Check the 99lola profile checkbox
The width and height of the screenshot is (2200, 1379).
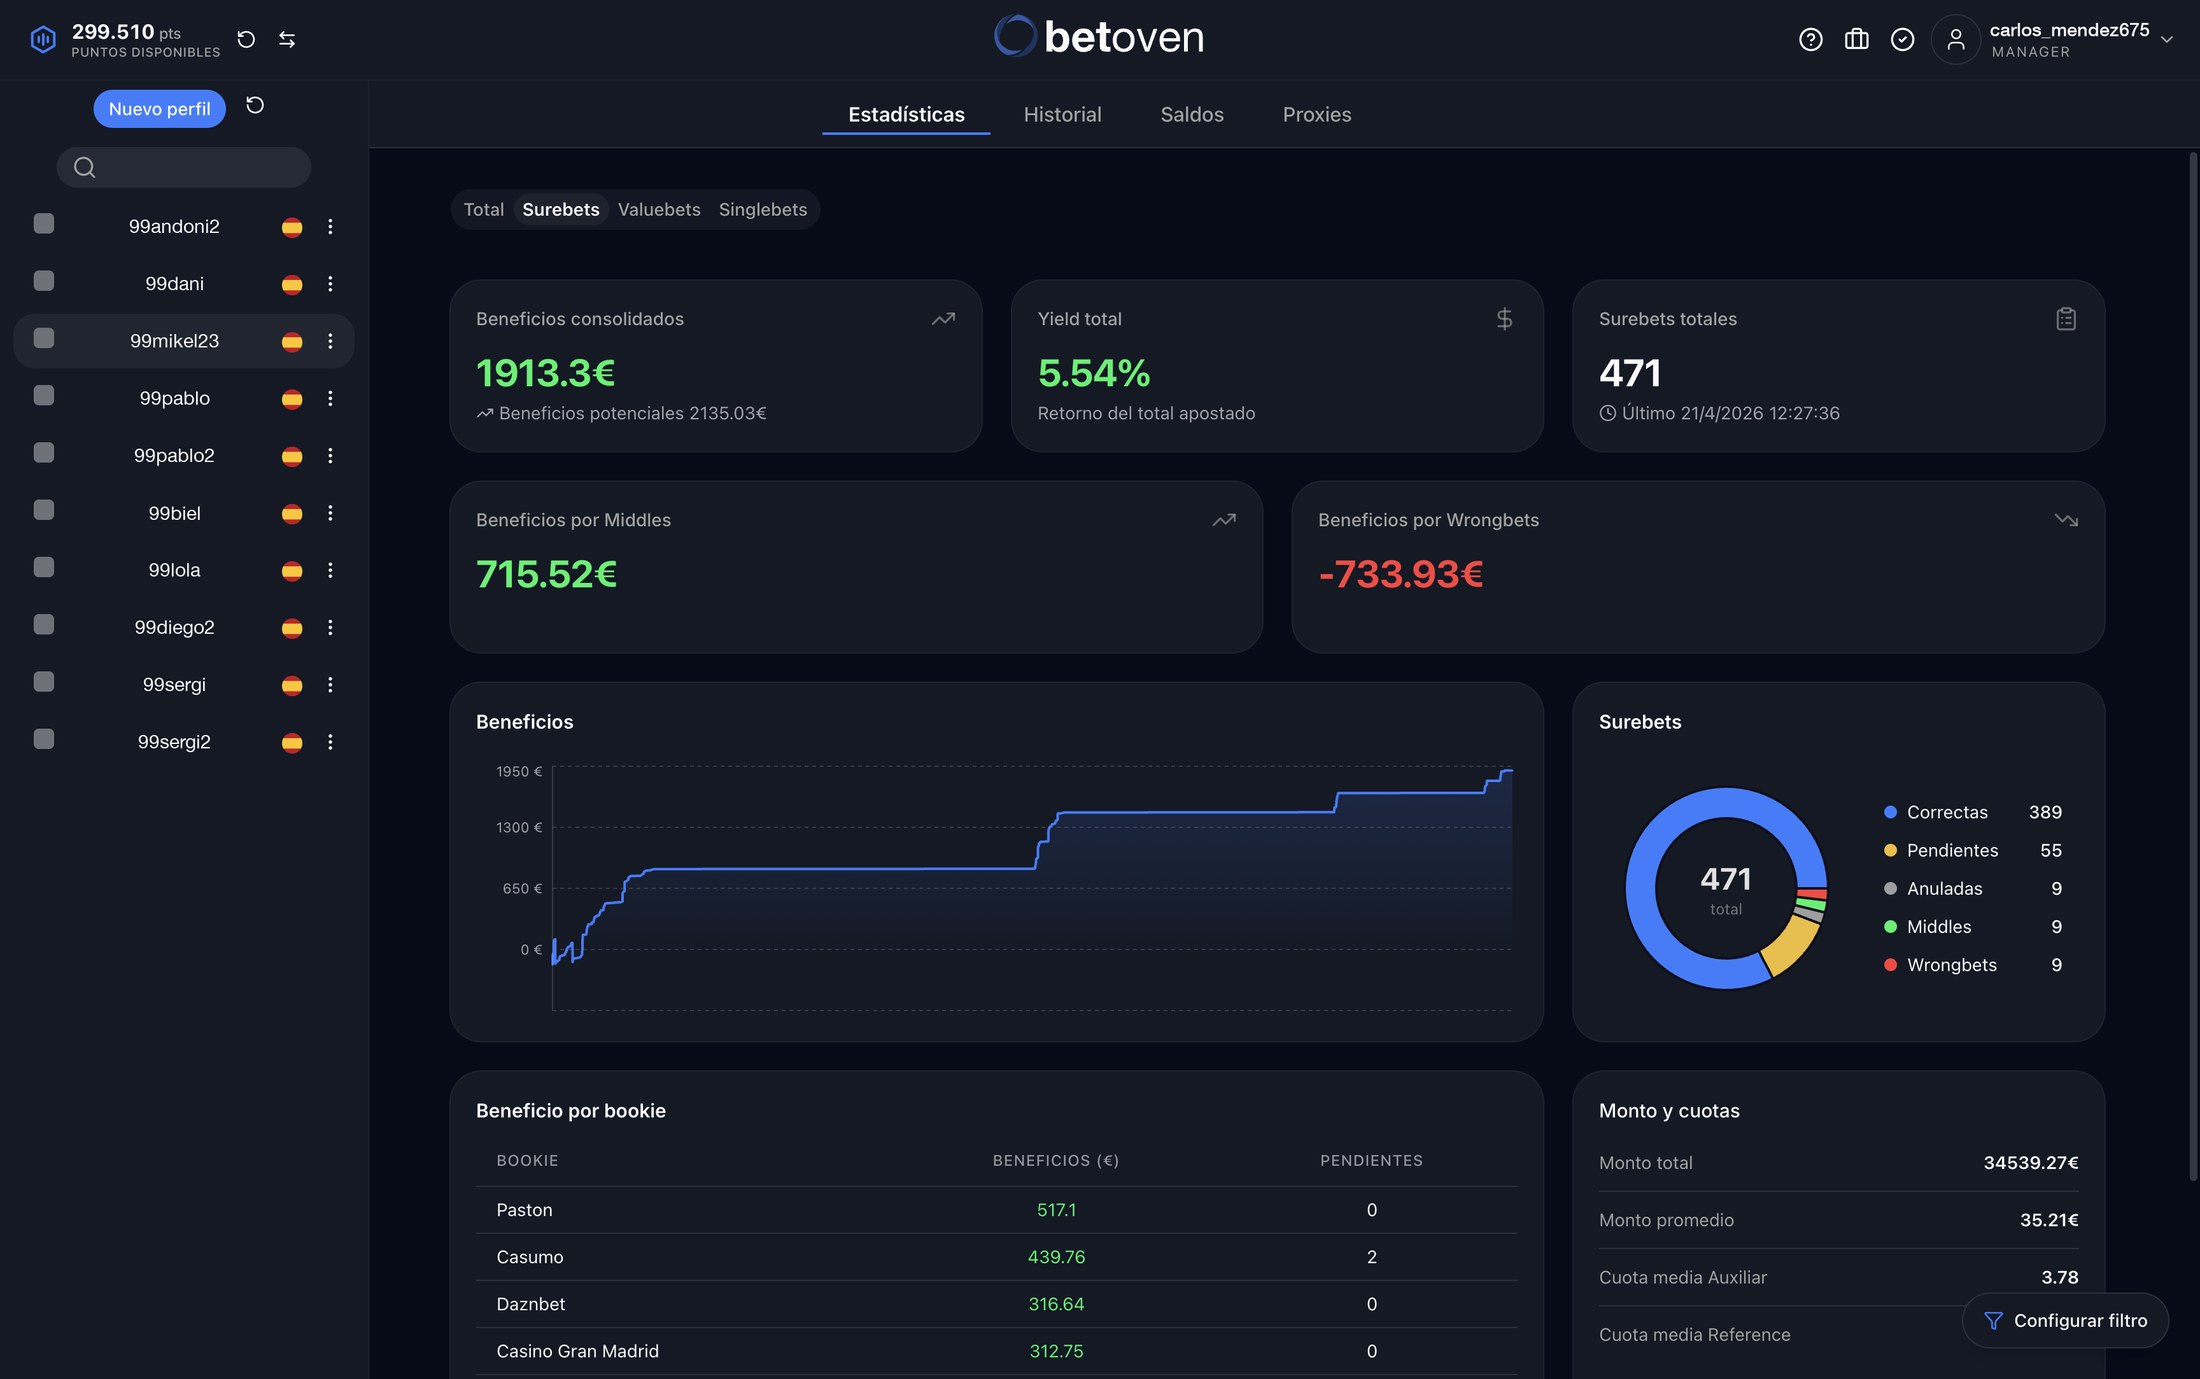click(x=44, y=567)
